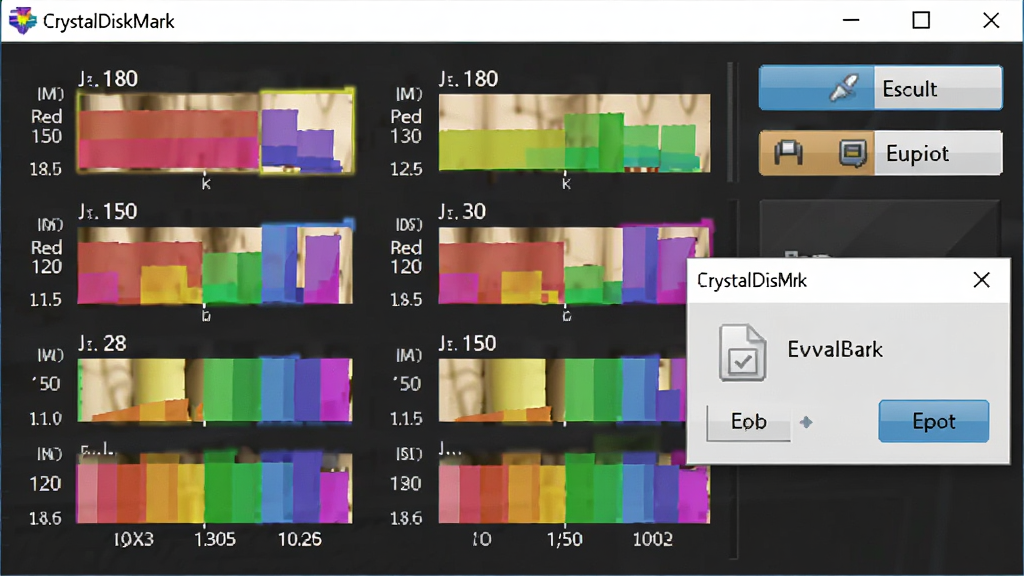Image resolution: width=1024 pixels, height=576 pixels.
Task: Click the third-row right chart labeled 150
Action: point(562,390)
